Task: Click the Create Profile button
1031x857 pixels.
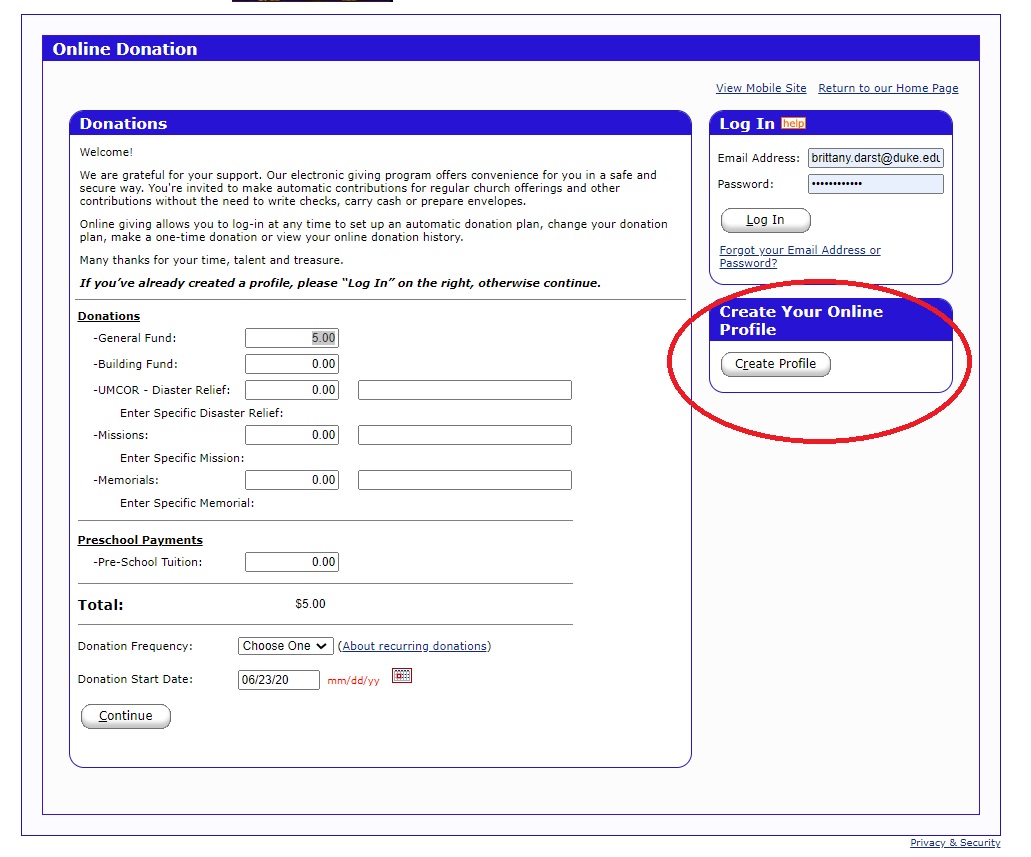Action: (775, 364)
